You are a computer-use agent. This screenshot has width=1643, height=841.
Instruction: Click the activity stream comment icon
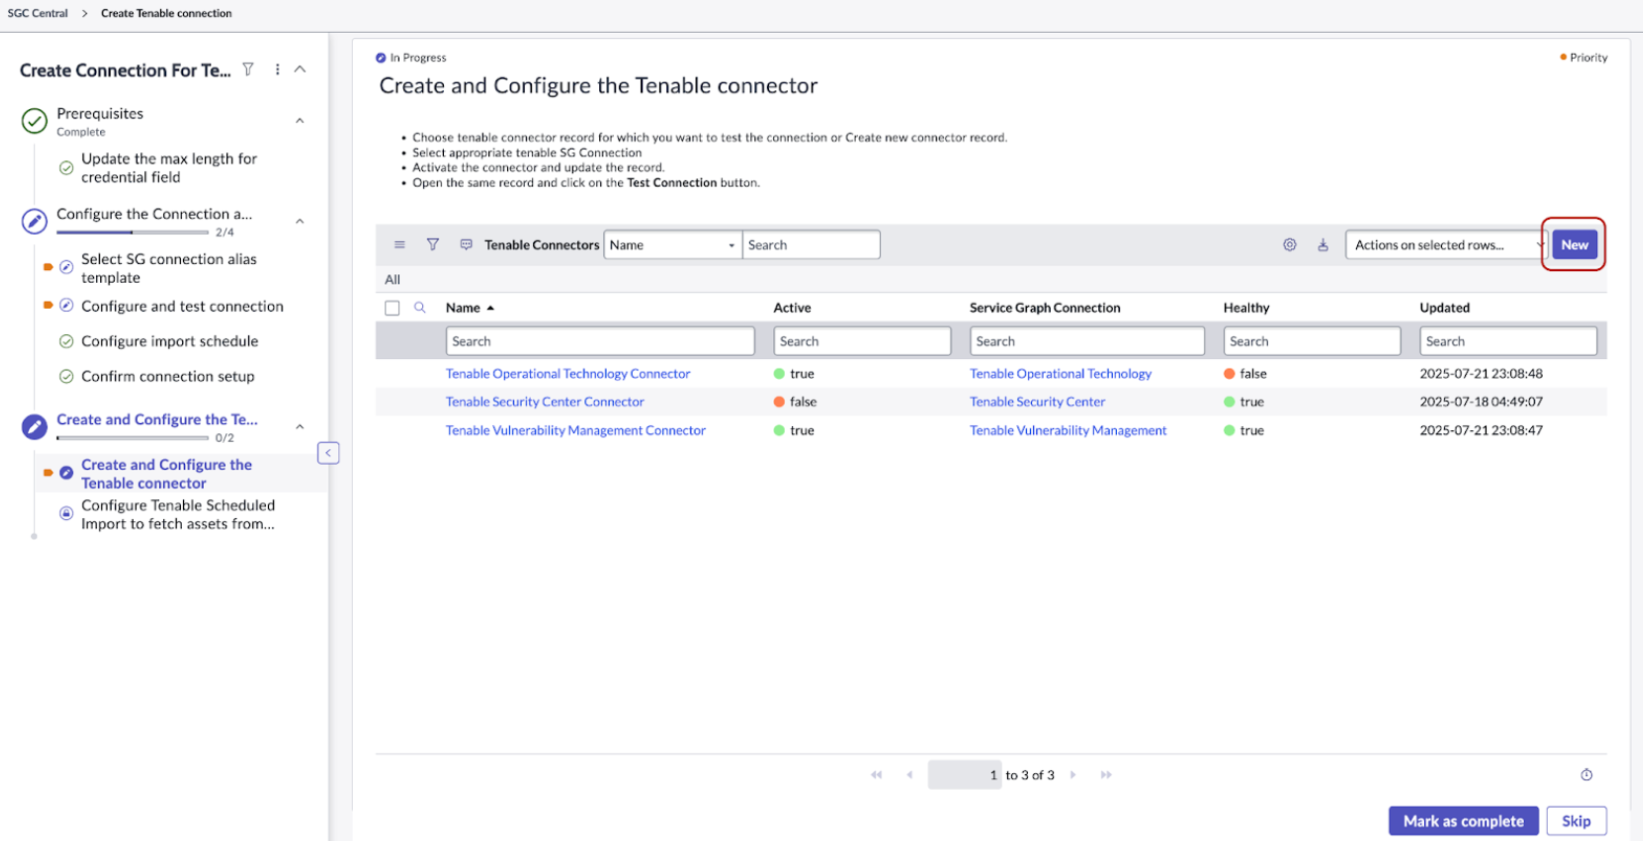click(466, 245)
